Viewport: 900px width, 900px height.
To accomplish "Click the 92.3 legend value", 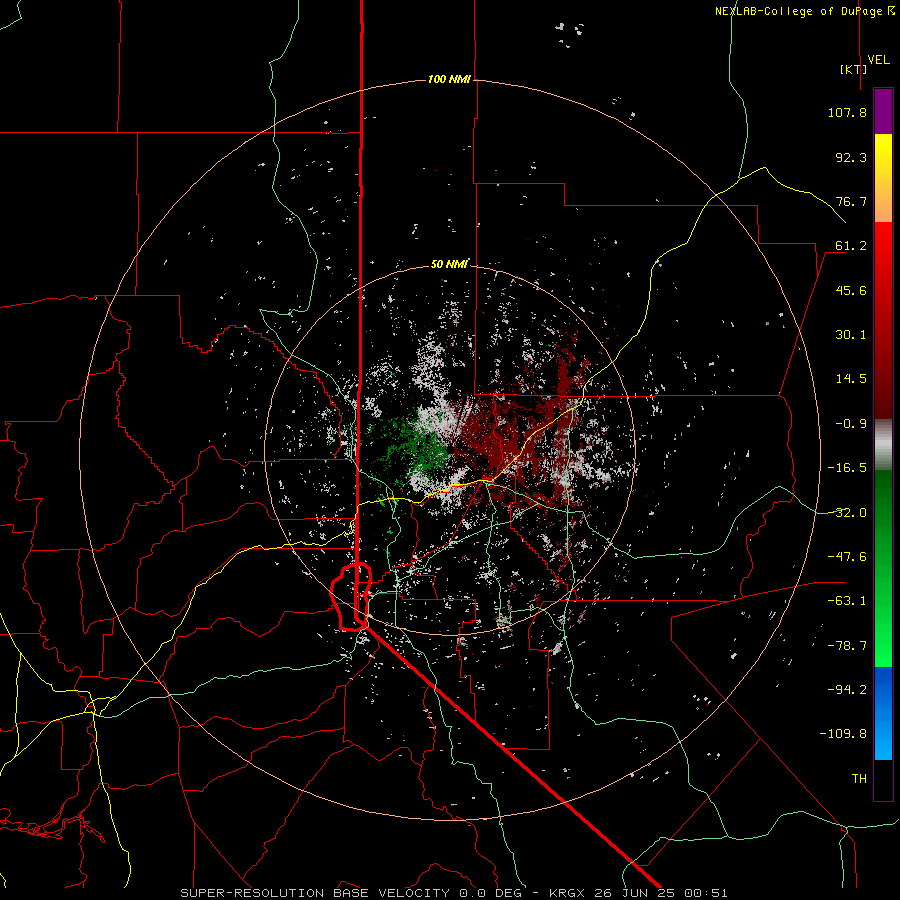I will point(851,157).
